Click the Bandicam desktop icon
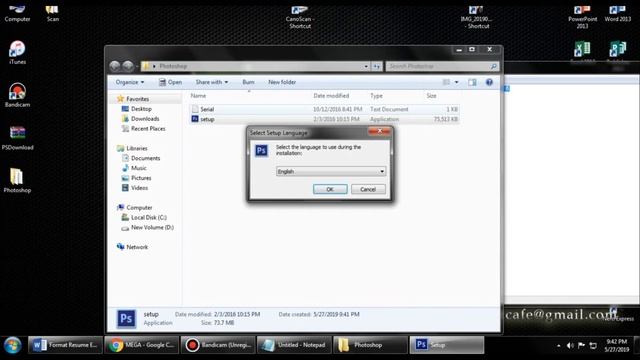This screenshot has height=360, width=640. tap(17, 95)
